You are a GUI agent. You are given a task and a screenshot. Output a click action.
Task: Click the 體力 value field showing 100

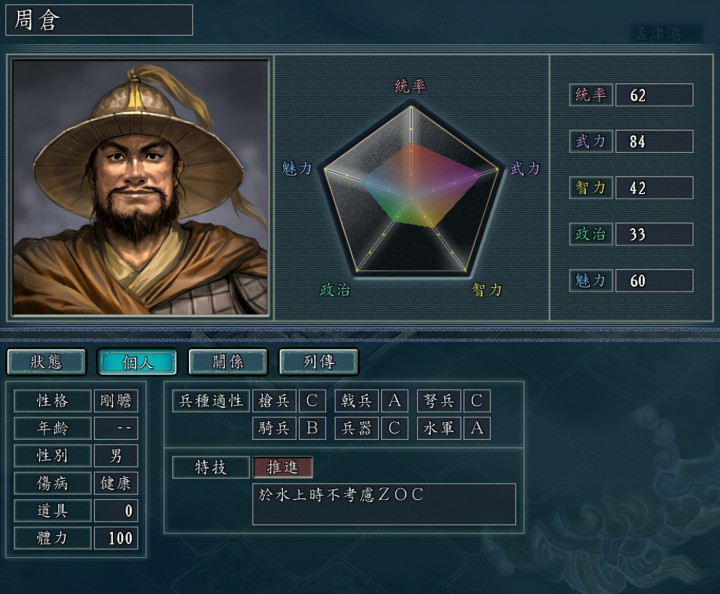116,538
